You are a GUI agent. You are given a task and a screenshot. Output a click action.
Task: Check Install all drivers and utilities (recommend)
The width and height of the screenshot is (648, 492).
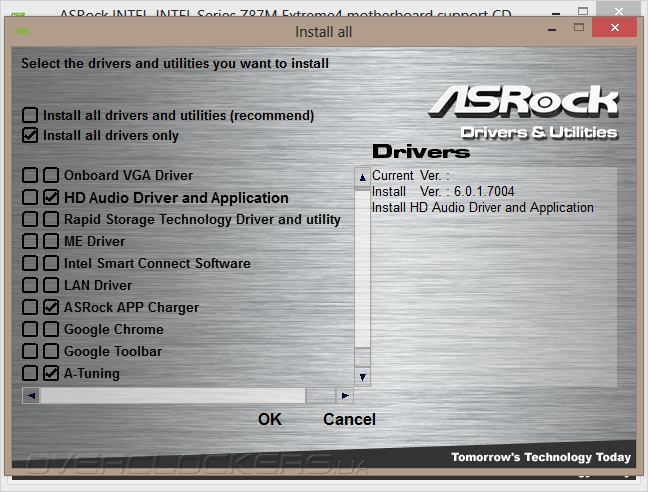click(x=30, y=115)
